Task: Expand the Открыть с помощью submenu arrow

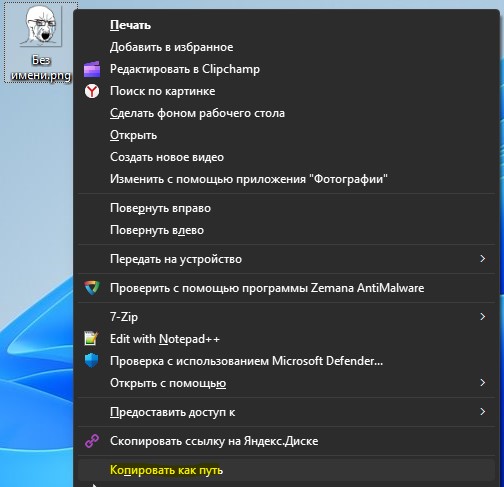Action: click(482, 382)
